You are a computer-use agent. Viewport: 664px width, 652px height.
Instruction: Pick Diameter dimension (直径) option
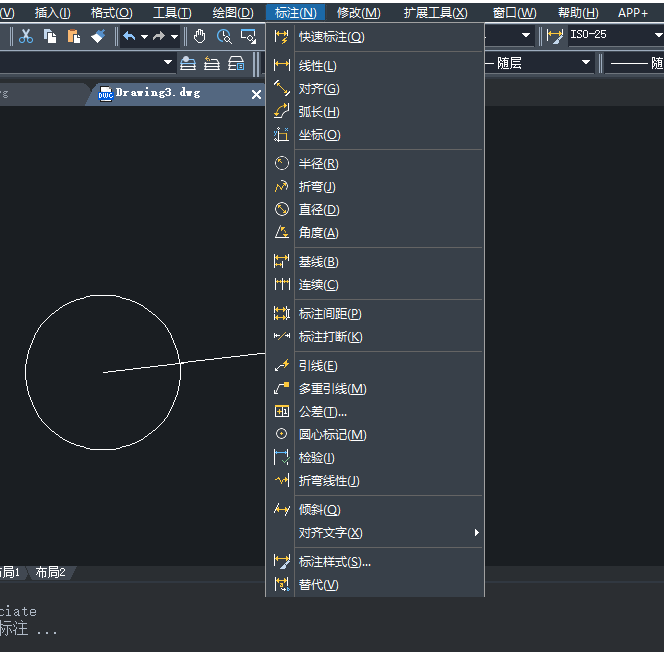(318, 210)
